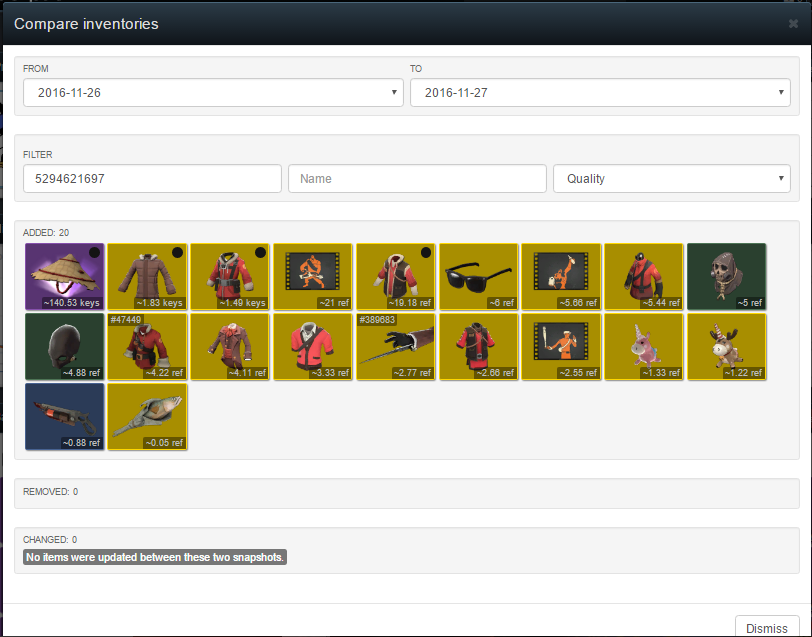Select the red pyro suit ~5.44 ref item

[x=644, y=277]
